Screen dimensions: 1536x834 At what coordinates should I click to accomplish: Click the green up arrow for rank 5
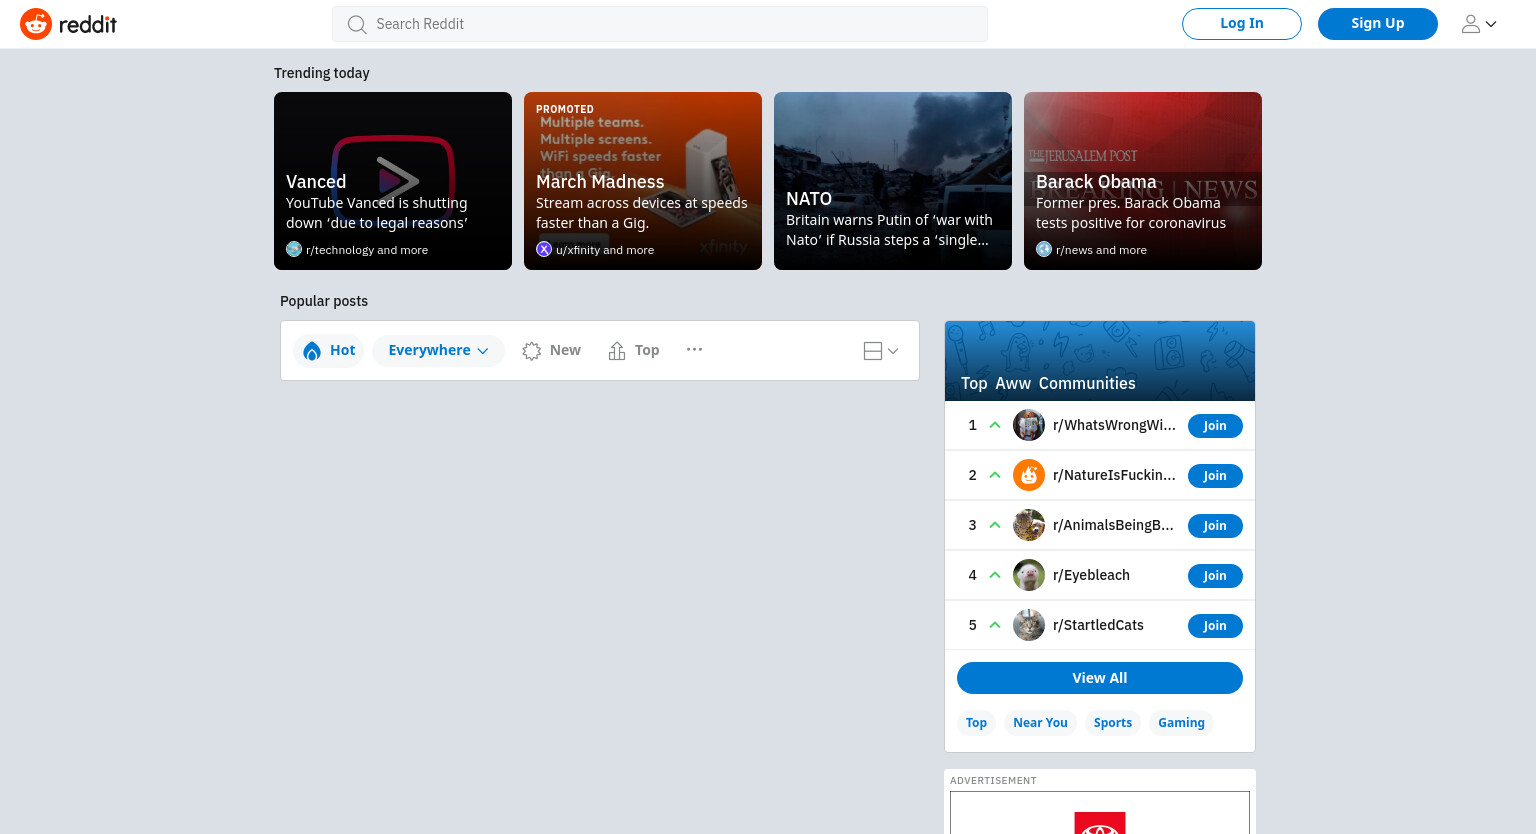pos(995,625)
